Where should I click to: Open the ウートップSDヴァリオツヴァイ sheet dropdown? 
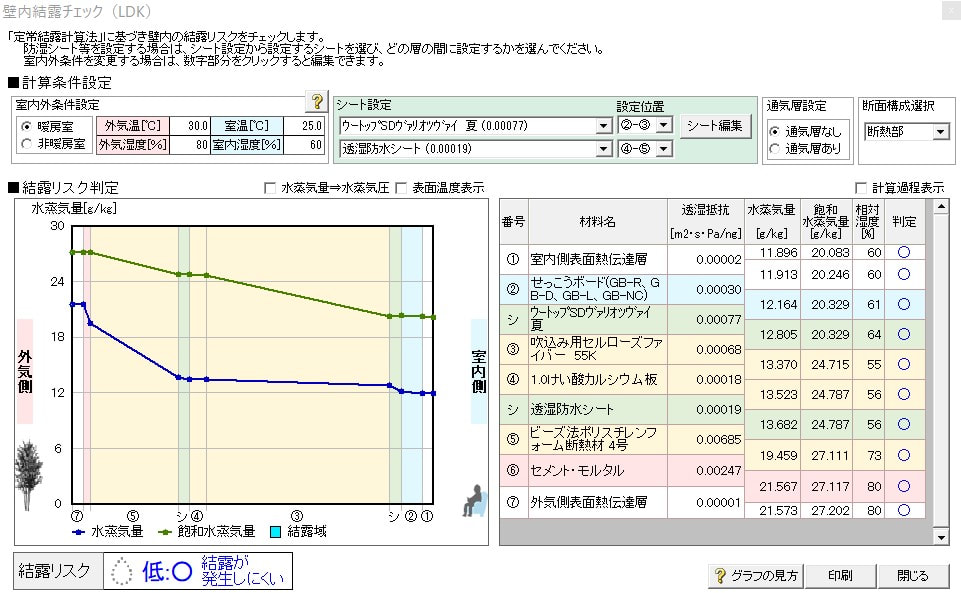pyautogui.click(x=604, y=126)
